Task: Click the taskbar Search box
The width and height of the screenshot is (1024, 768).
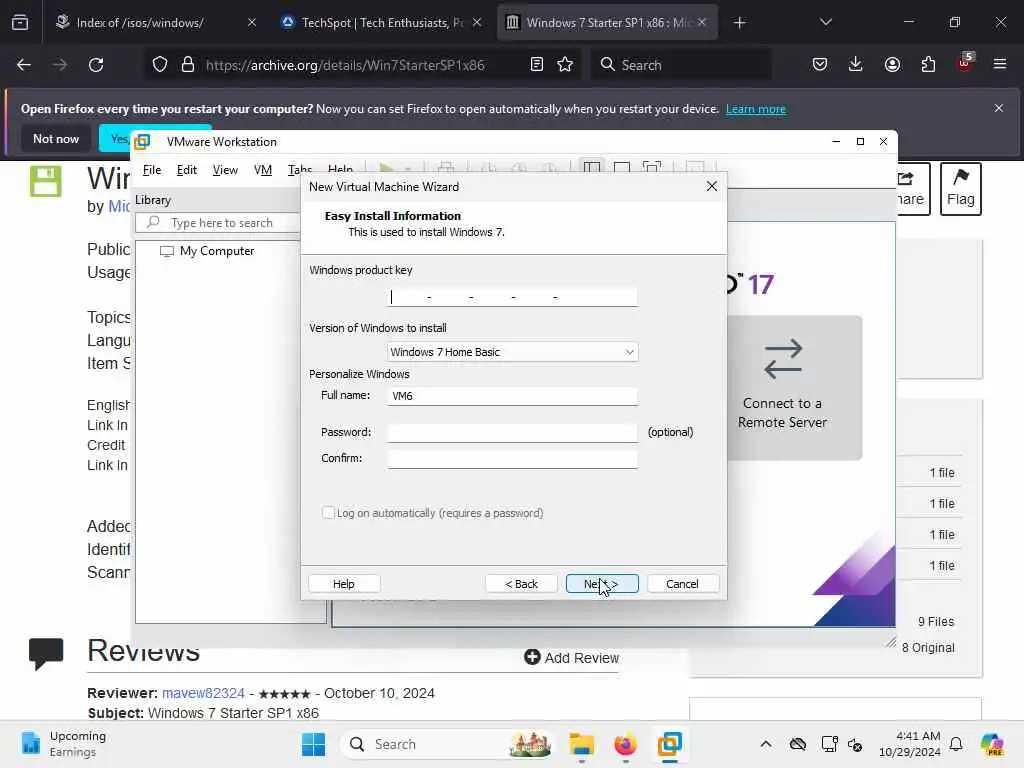Action: click(446, 744)
